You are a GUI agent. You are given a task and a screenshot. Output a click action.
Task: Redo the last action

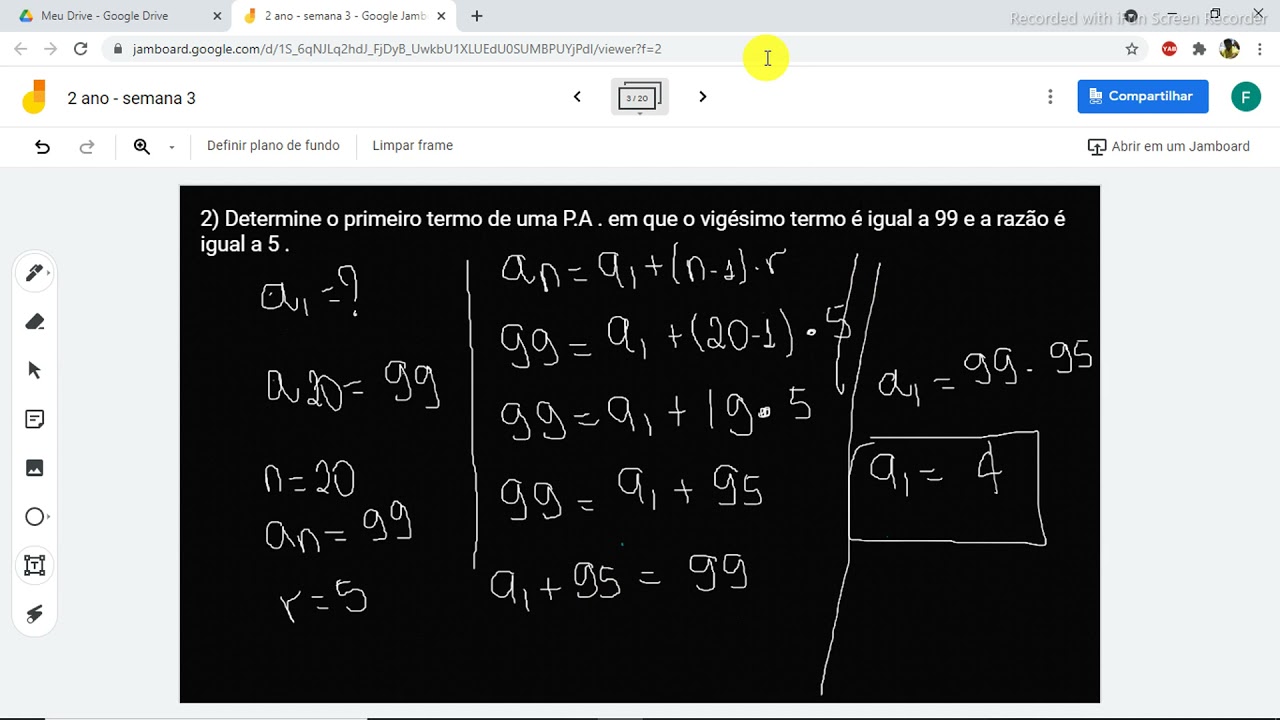pyautogui.click(x=87, y=147)
